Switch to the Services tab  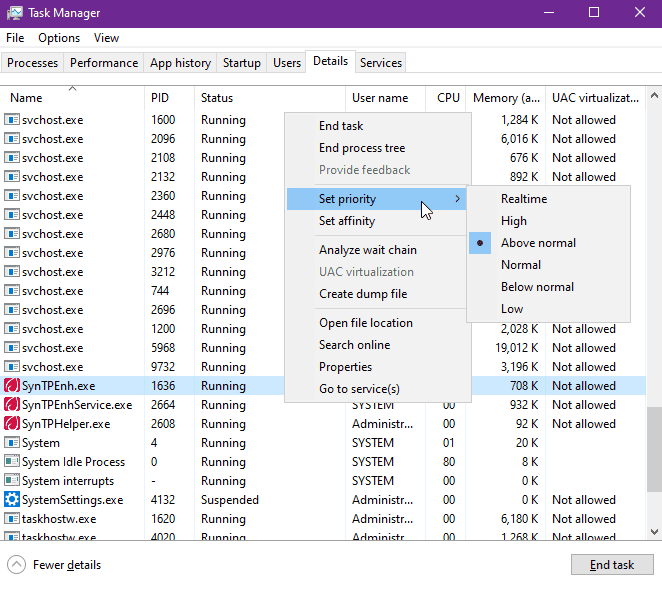coord(381,62)
